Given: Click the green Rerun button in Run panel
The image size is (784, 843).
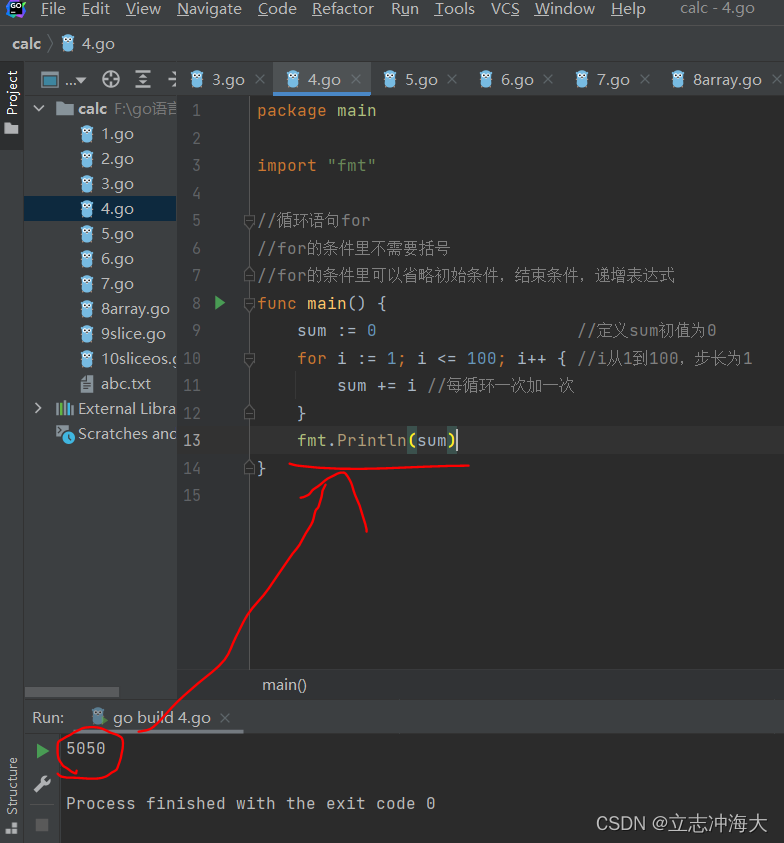Looking at the screenshot, I should (x=42, y=751).
